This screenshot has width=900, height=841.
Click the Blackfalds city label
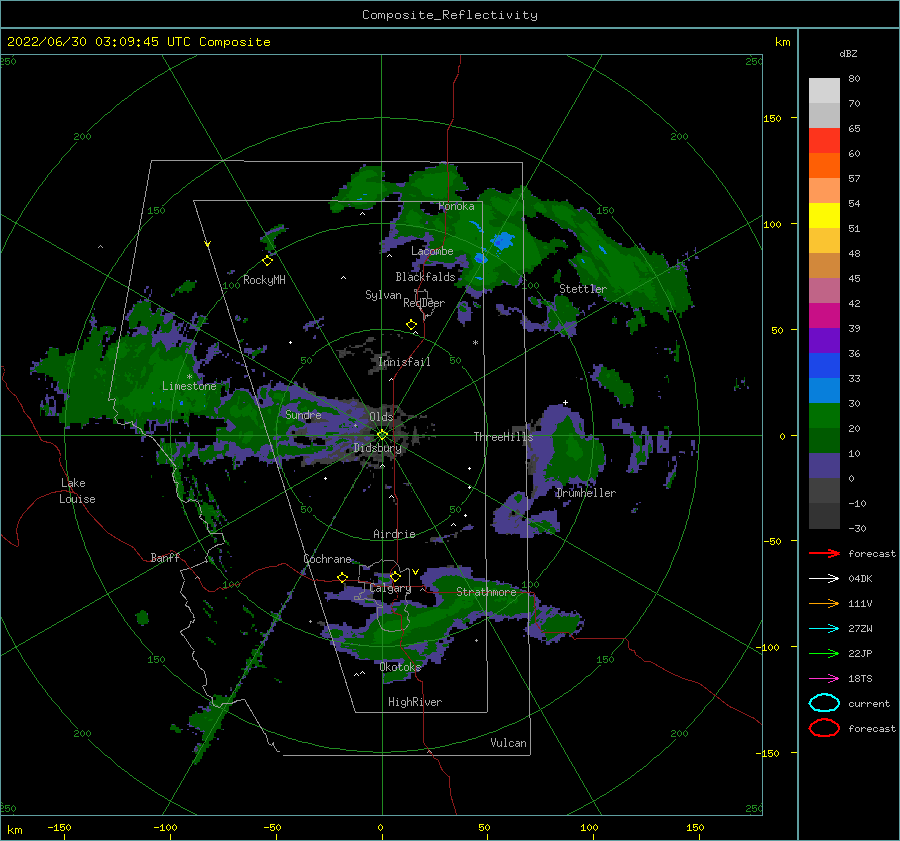pyautogui.click(x=425, y=277)
